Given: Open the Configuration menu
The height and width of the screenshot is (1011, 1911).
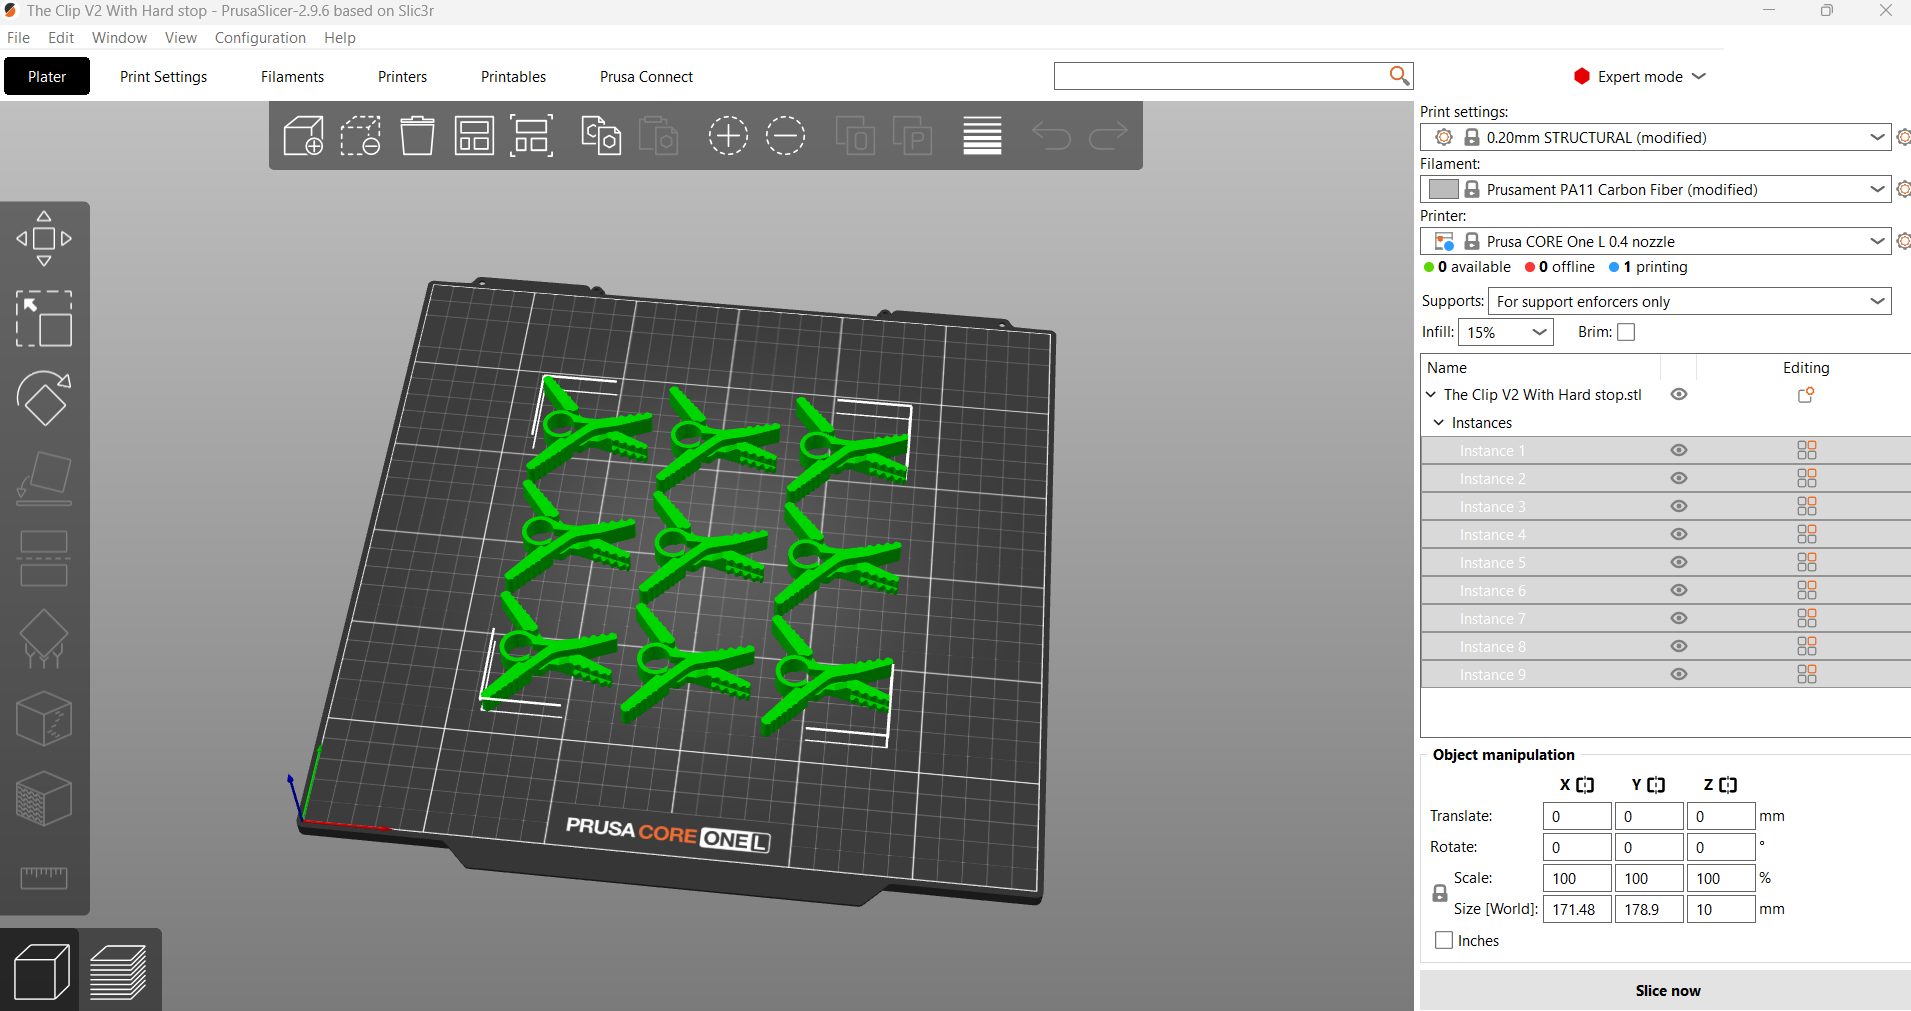Looking at the screenshot, I should (260, 38).
